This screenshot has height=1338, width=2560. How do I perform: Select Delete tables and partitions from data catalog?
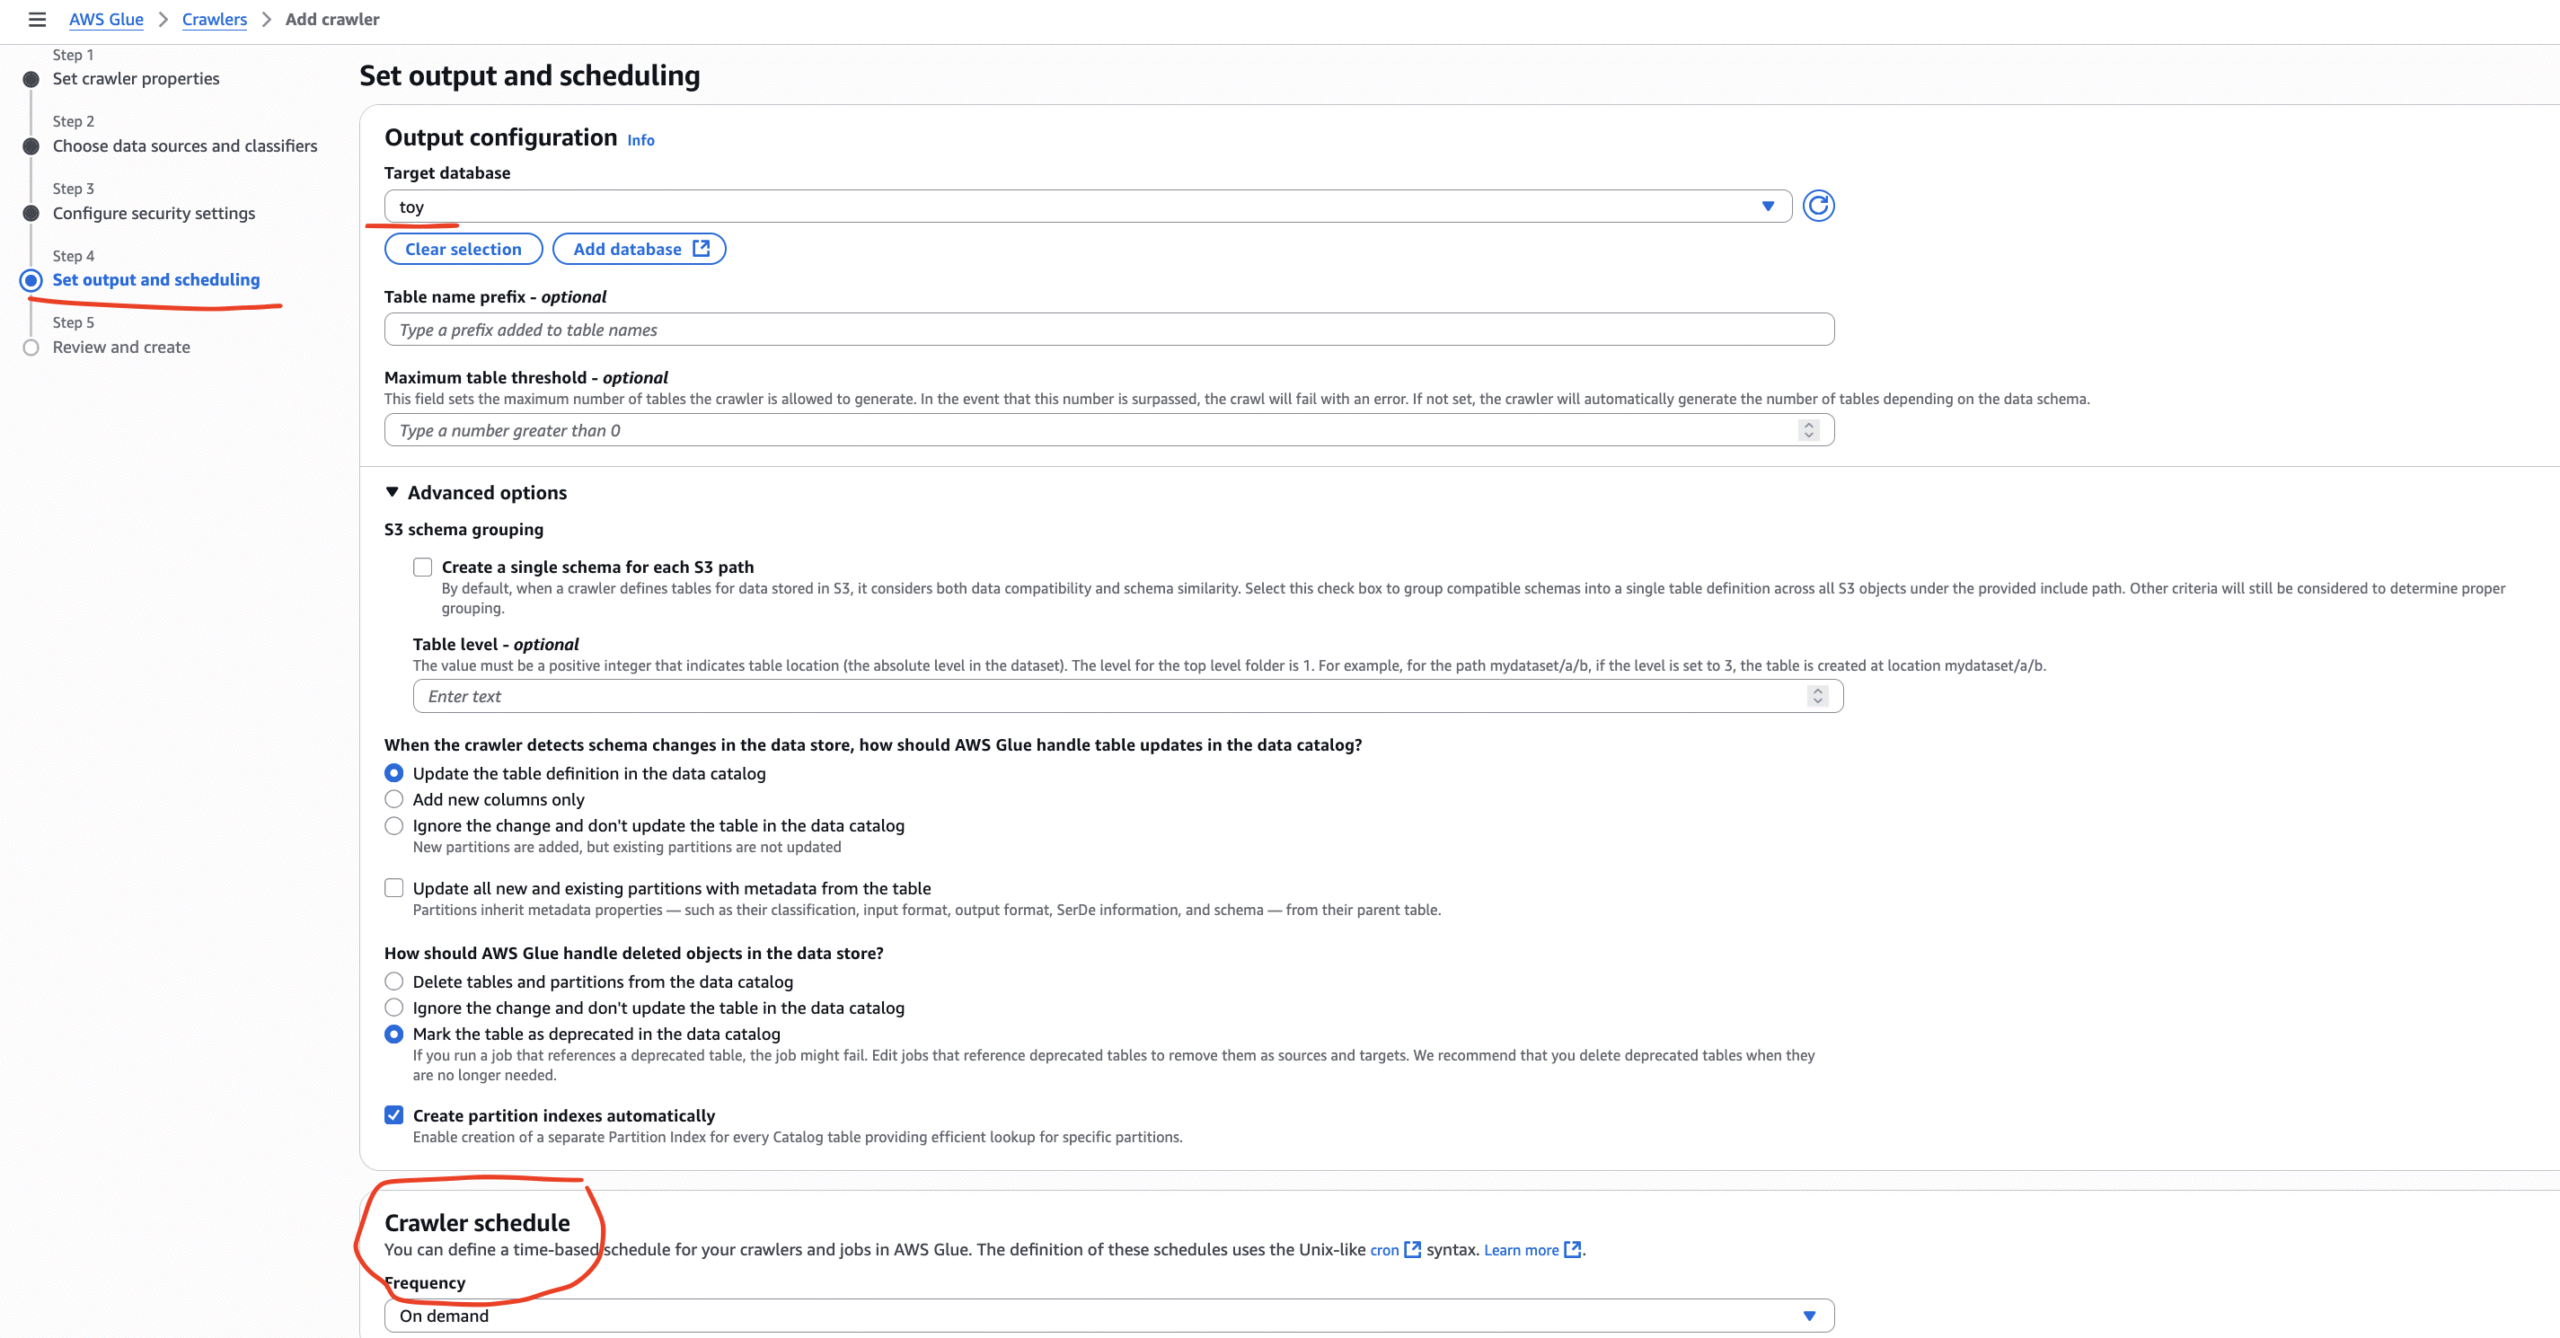coord(394,981)
